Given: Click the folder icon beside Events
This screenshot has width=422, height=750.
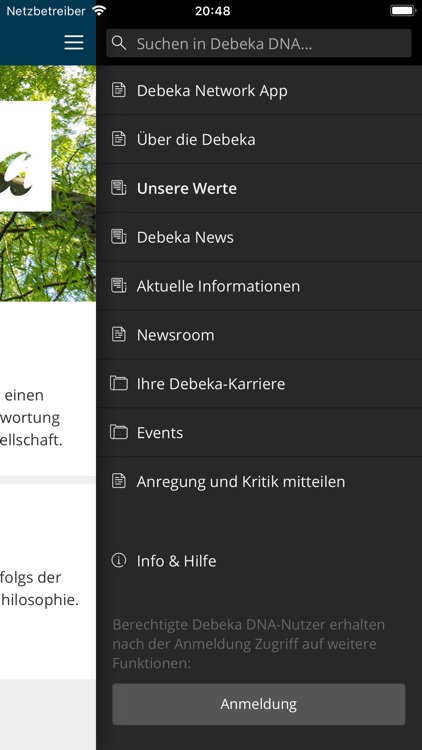Looking at the screenshot, I should (x=119, y=432).
